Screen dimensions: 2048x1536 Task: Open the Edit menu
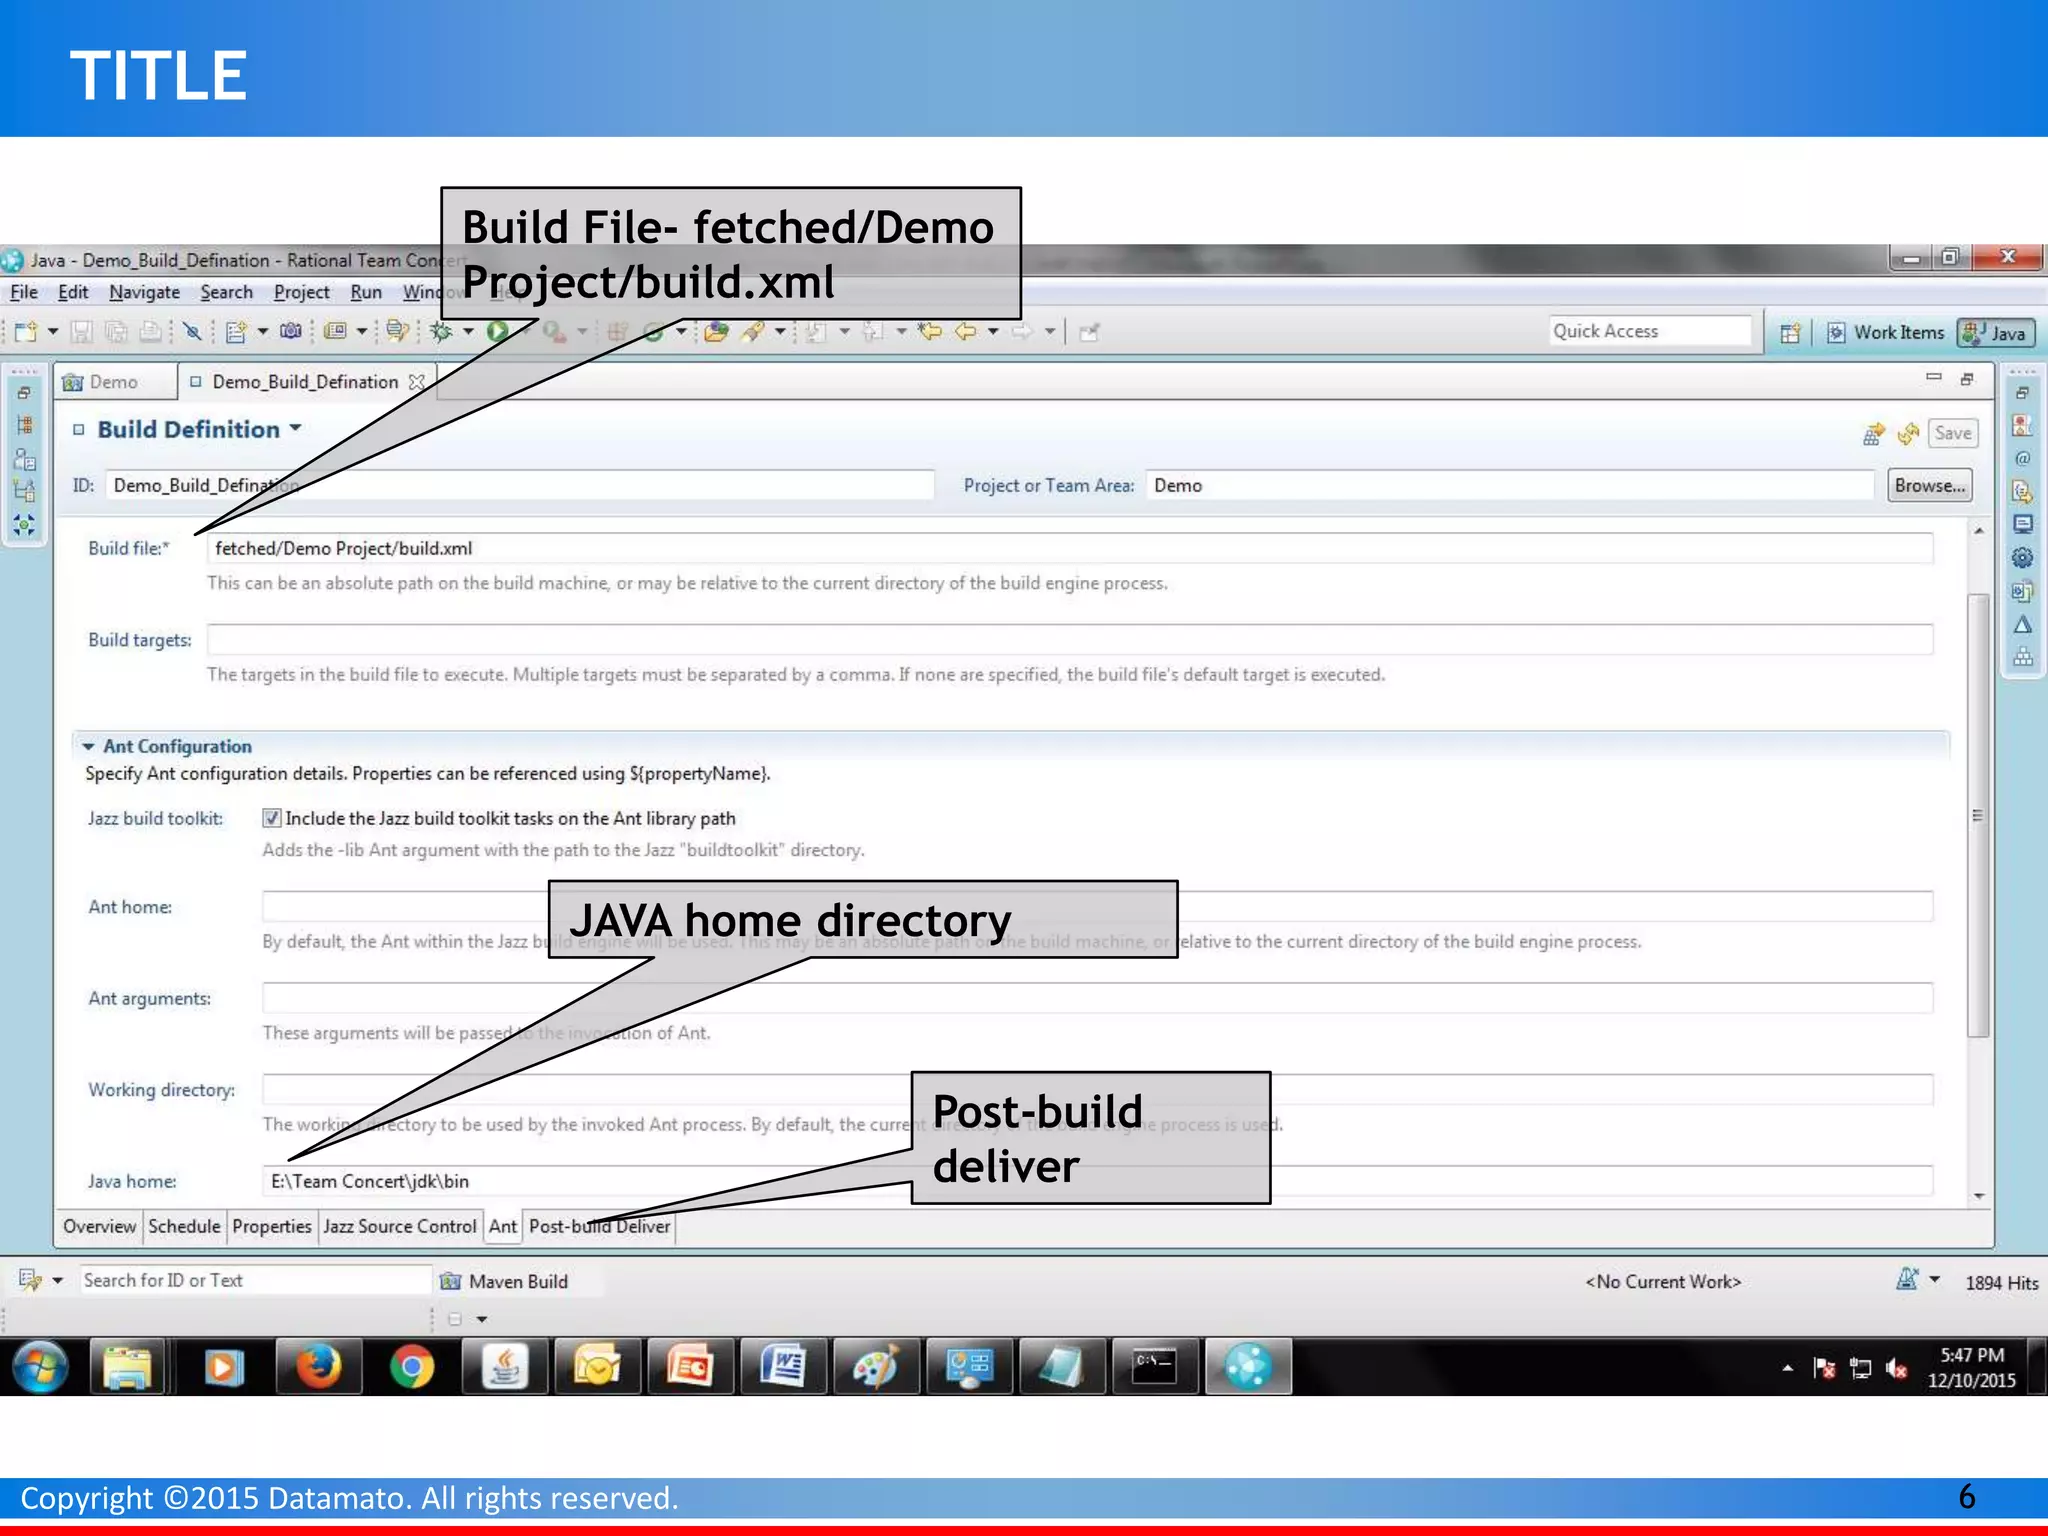[73, 292]
